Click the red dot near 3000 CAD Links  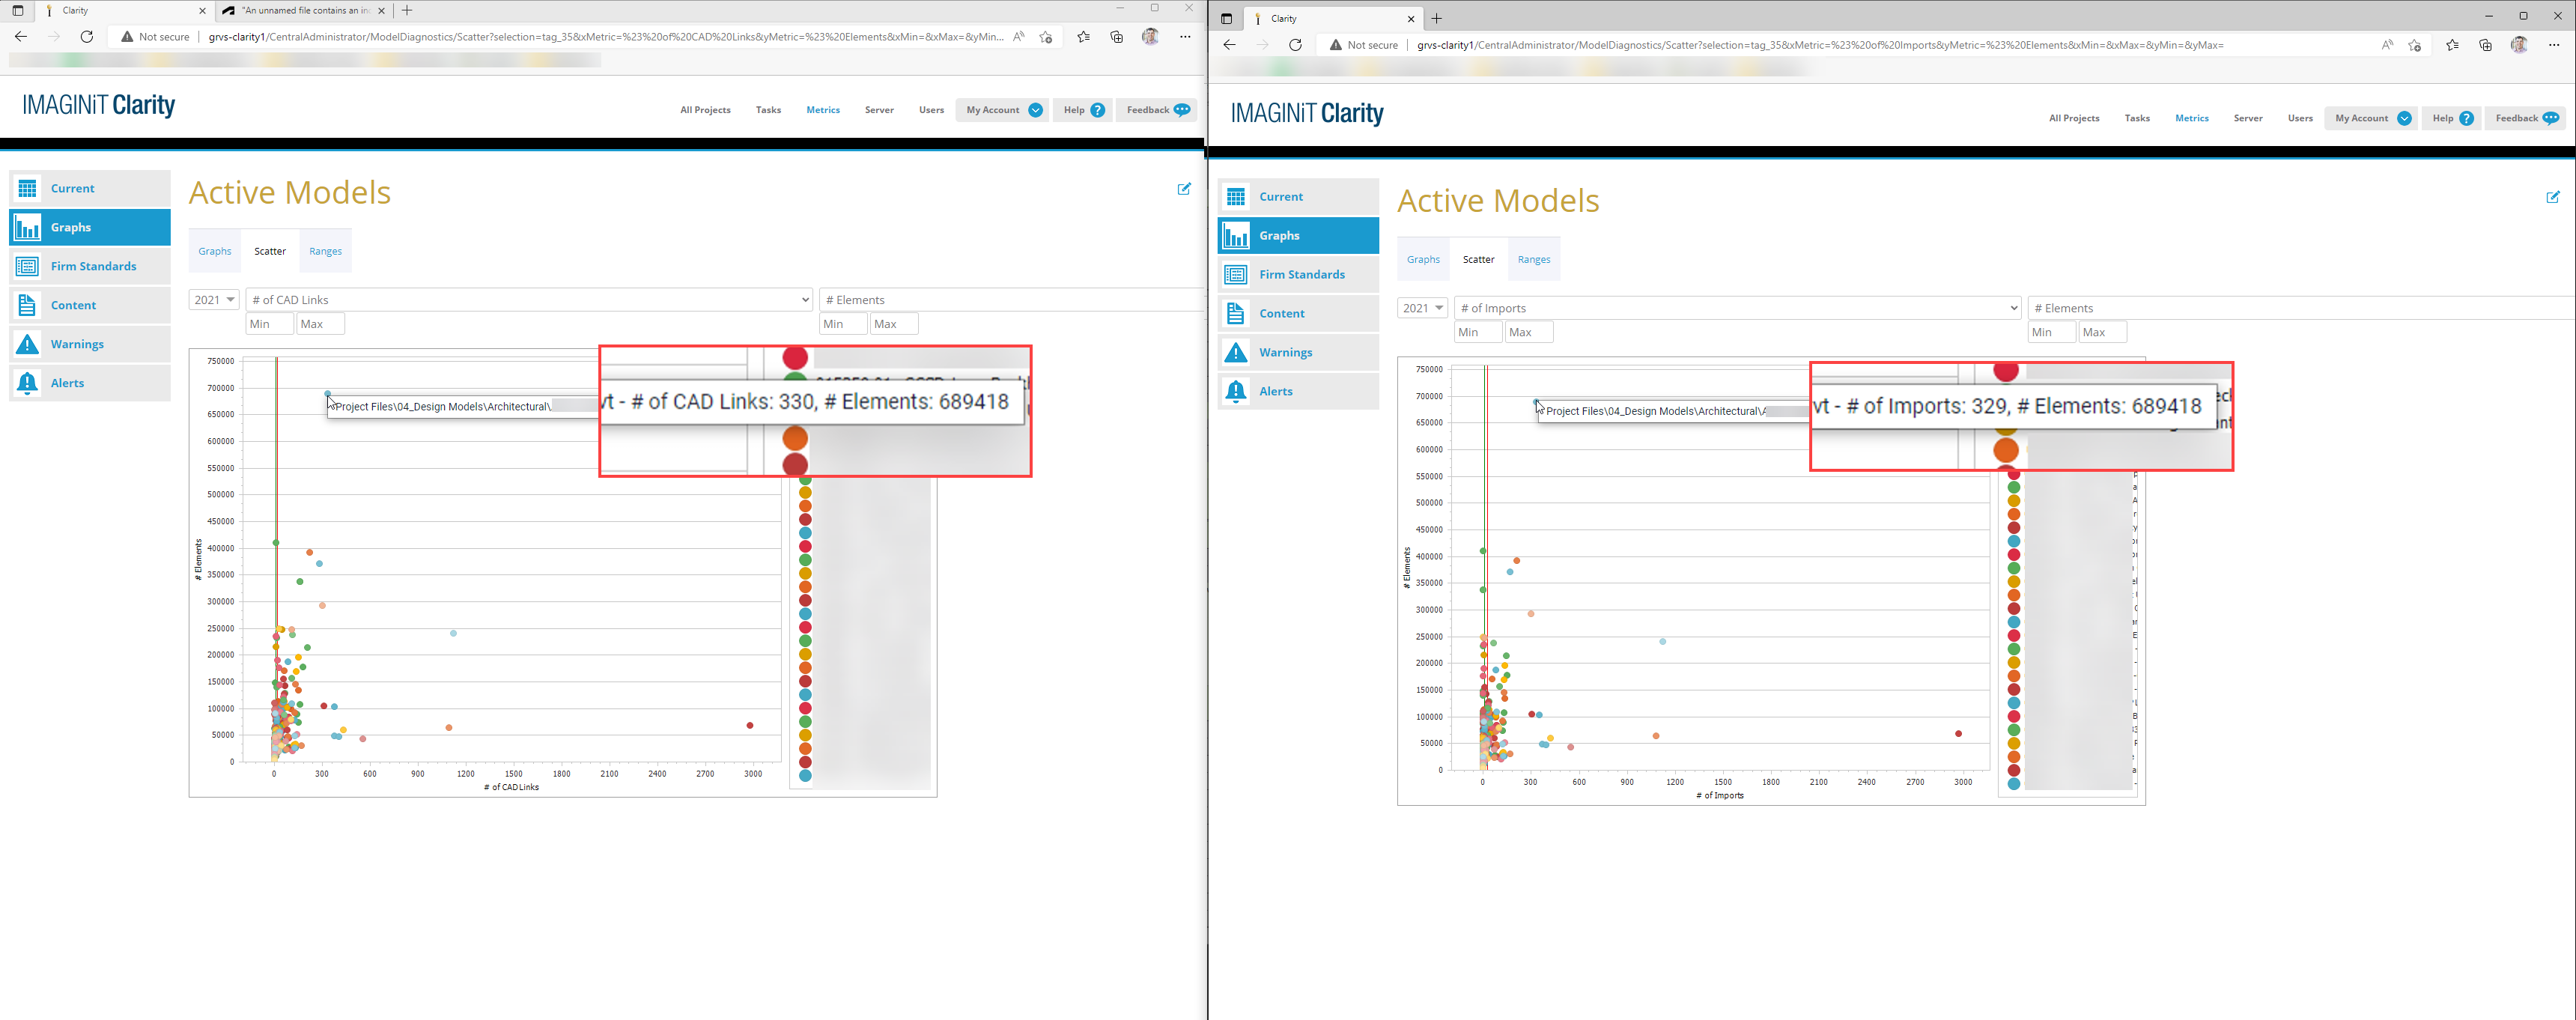click(750, 725)
